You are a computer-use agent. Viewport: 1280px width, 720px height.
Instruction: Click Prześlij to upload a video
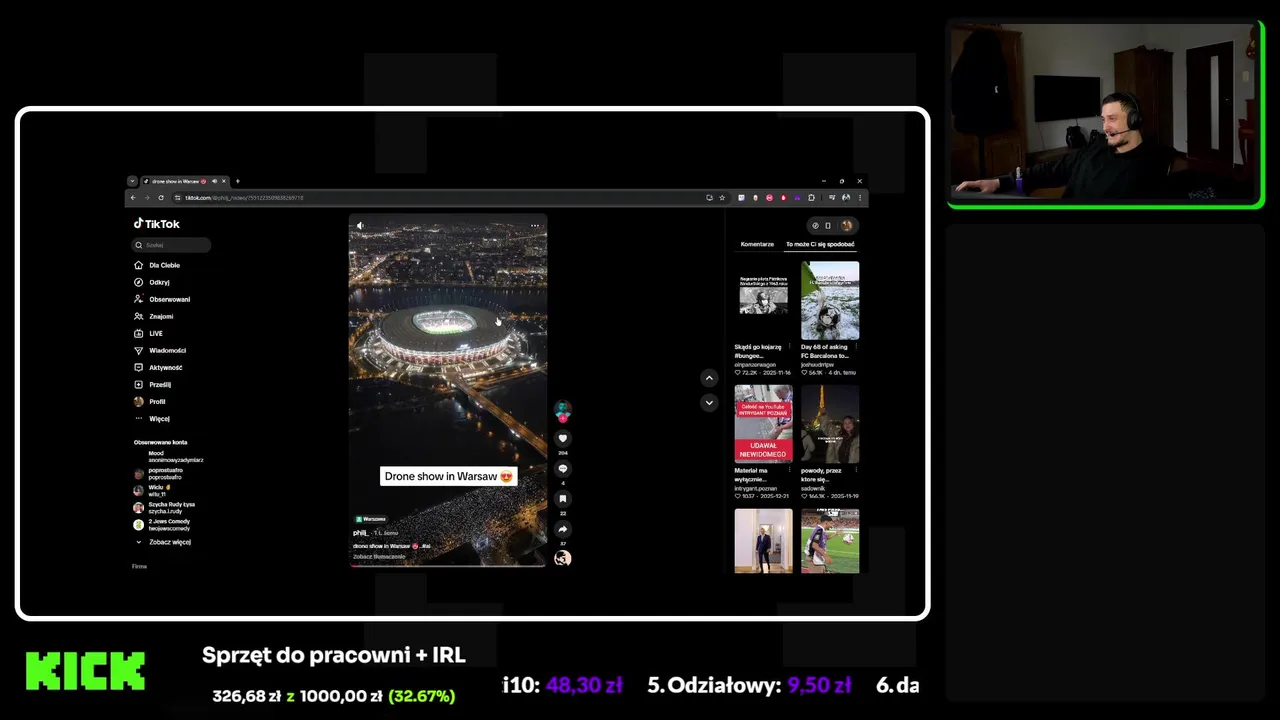point(153,384)
